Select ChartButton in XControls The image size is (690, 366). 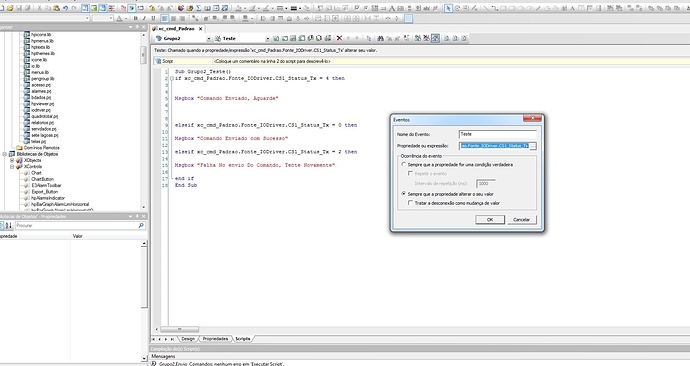click(42, 179)
